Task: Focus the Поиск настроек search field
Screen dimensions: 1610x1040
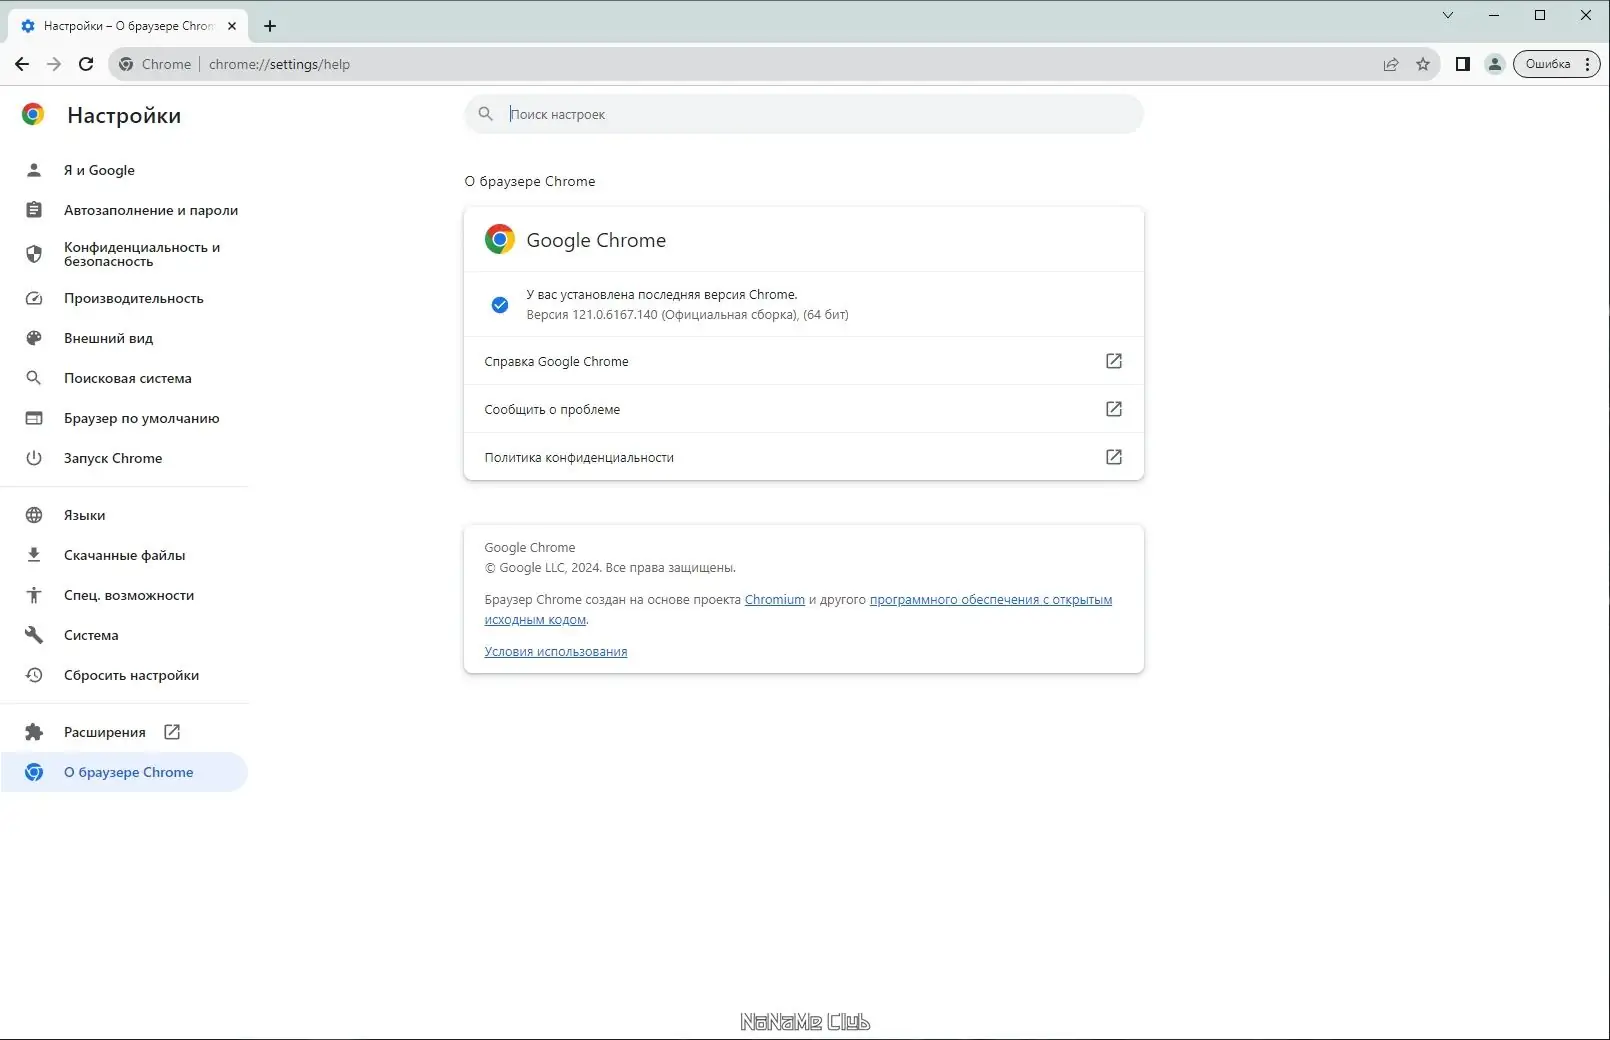Action: point(803,114)
